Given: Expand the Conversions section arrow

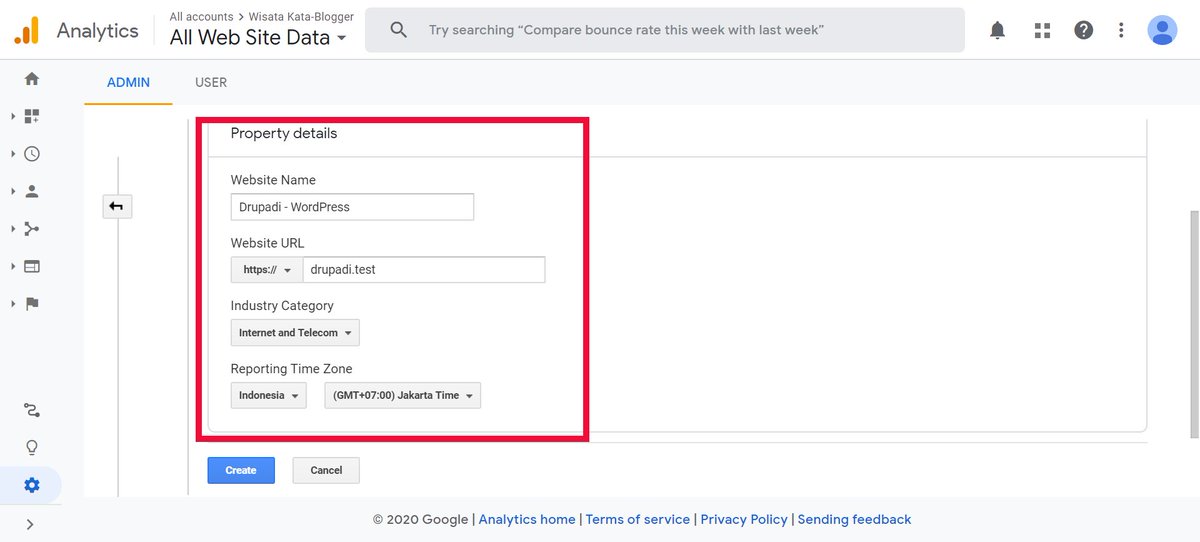Looking at the screenshot, I should pos(13,304).
